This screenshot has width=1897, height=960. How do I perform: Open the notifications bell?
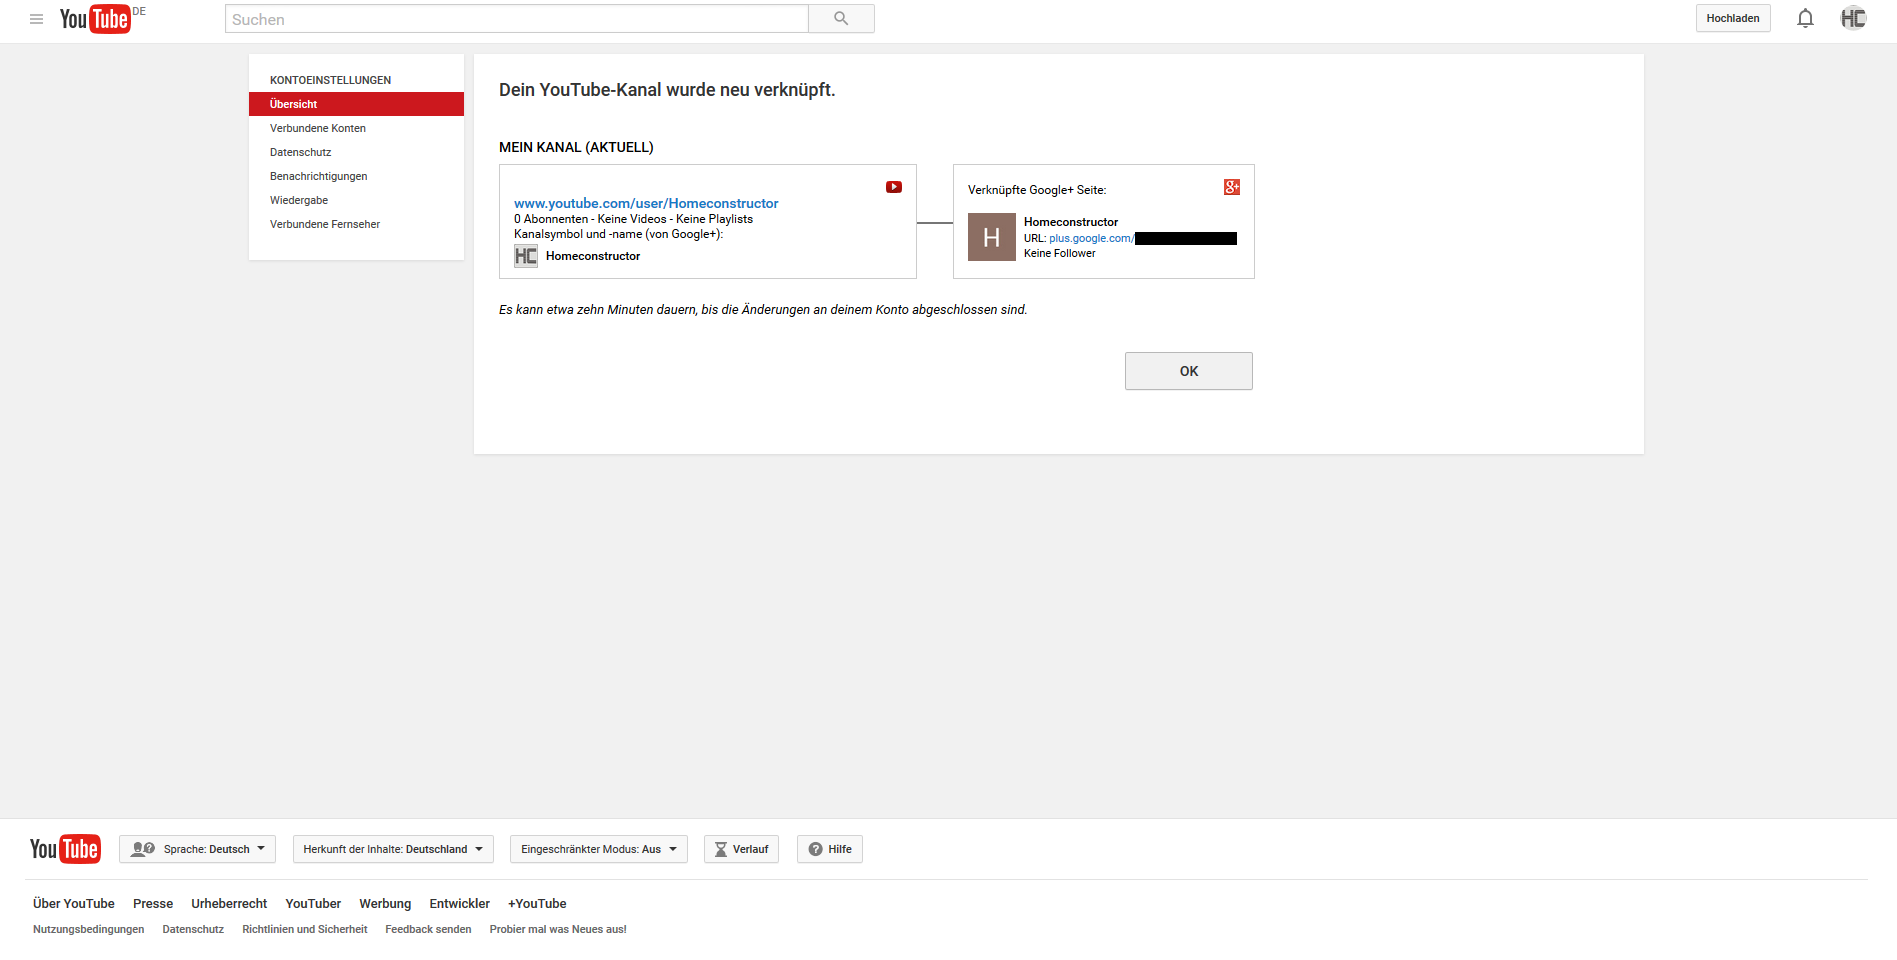click(x=1805, y=18)
